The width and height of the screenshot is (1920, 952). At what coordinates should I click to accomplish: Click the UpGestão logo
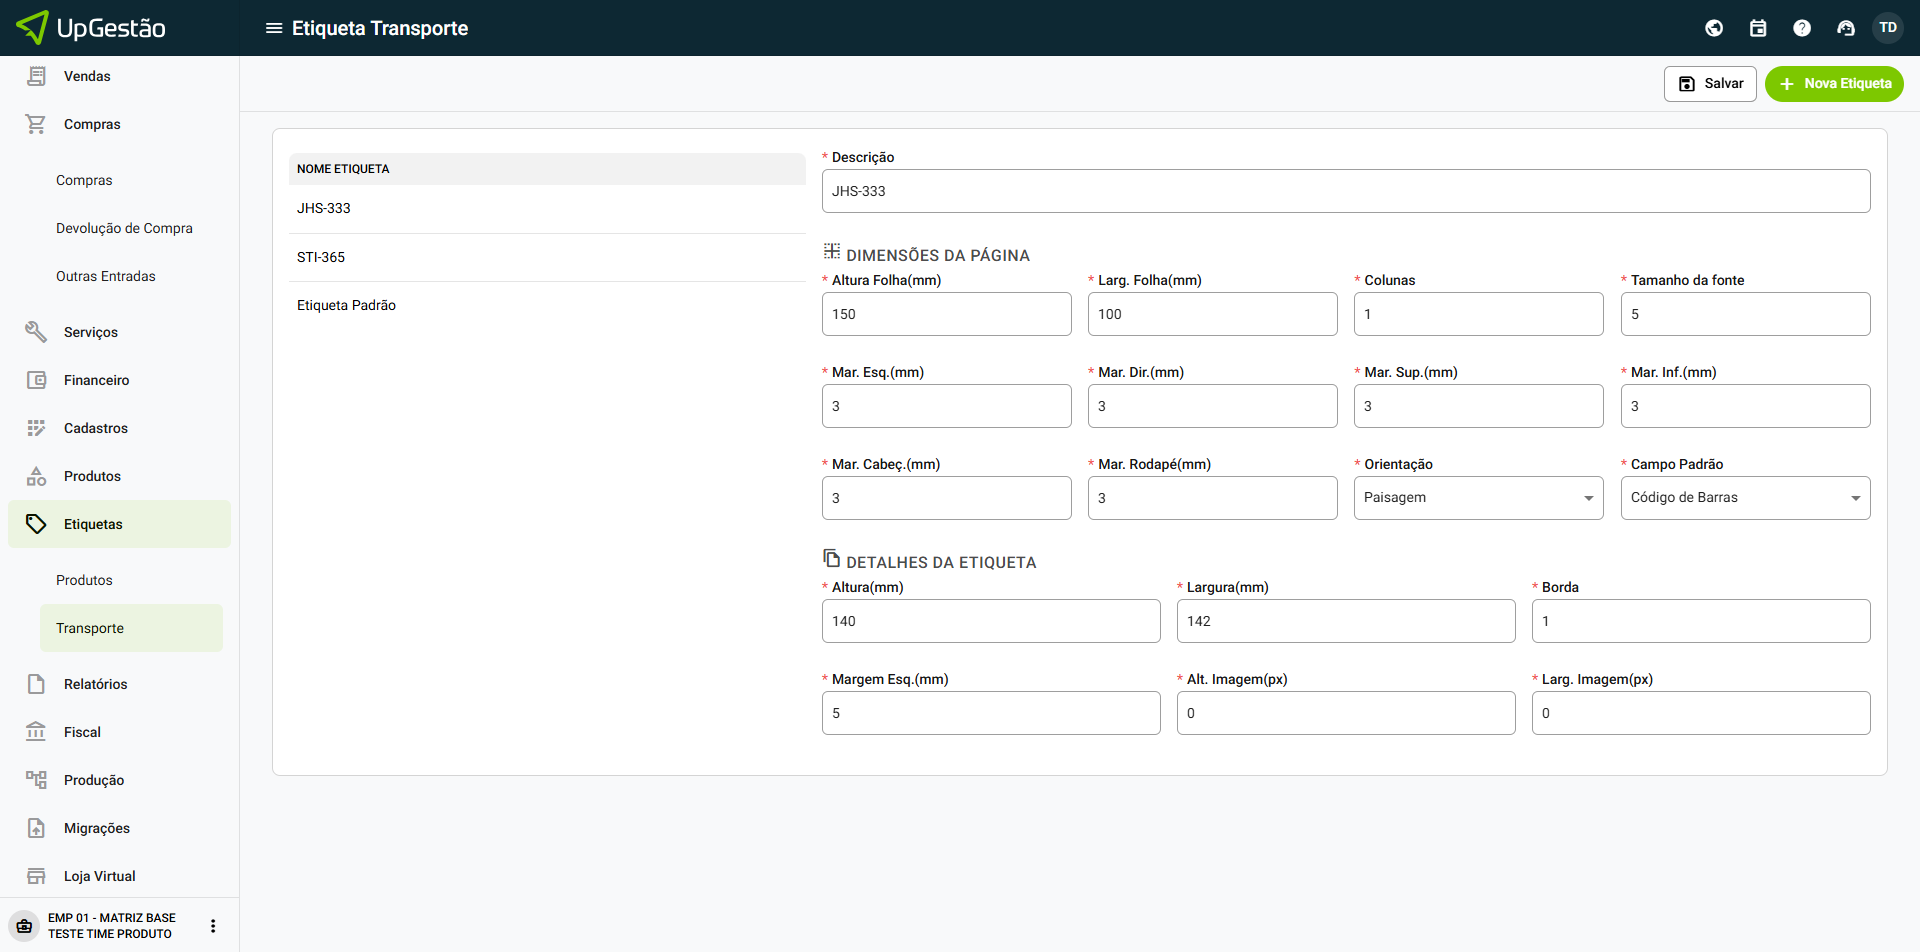click(92, 28)
